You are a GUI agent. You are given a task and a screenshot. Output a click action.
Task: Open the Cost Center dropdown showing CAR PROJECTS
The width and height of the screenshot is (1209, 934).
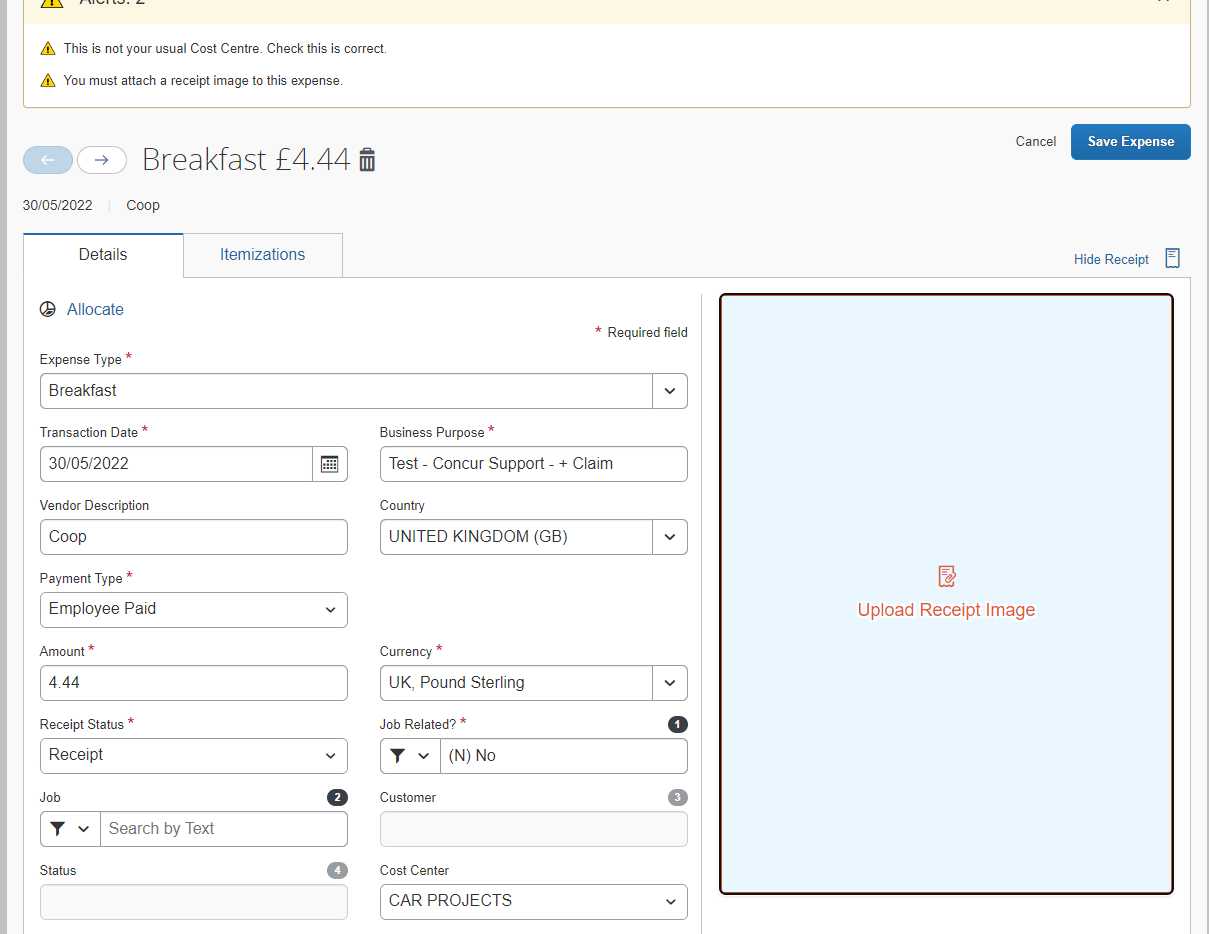669,902
